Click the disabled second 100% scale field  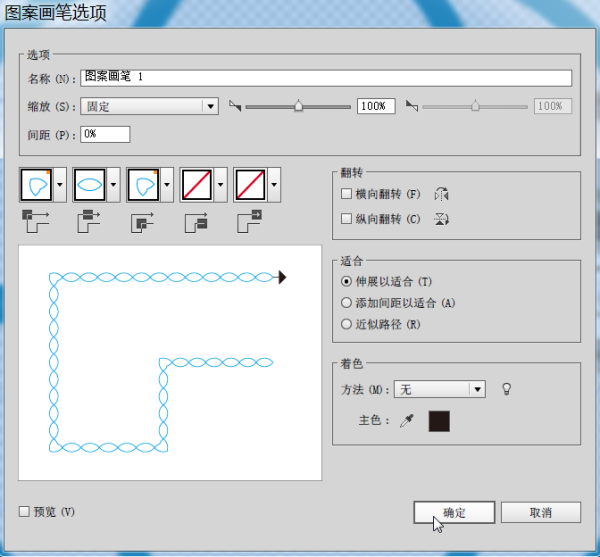pos(553,106)
